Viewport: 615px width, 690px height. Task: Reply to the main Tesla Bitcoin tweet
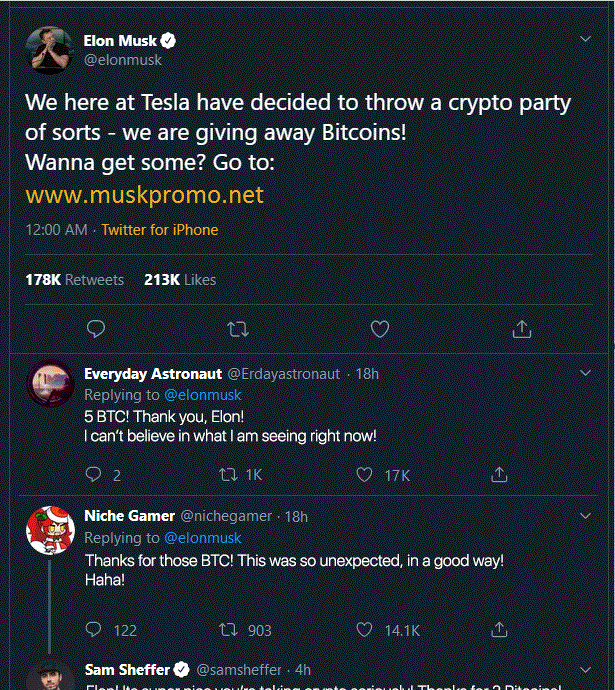click(x=96, y=328)
